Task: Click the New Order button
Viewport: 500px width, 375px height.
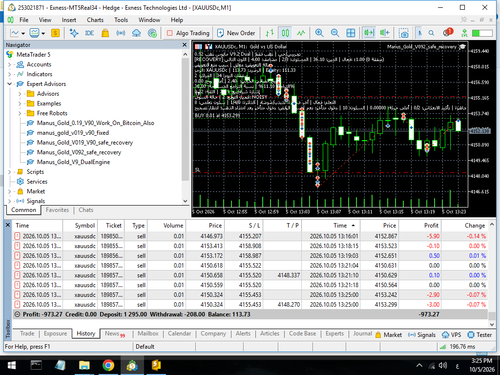Action: click(236, 33)
